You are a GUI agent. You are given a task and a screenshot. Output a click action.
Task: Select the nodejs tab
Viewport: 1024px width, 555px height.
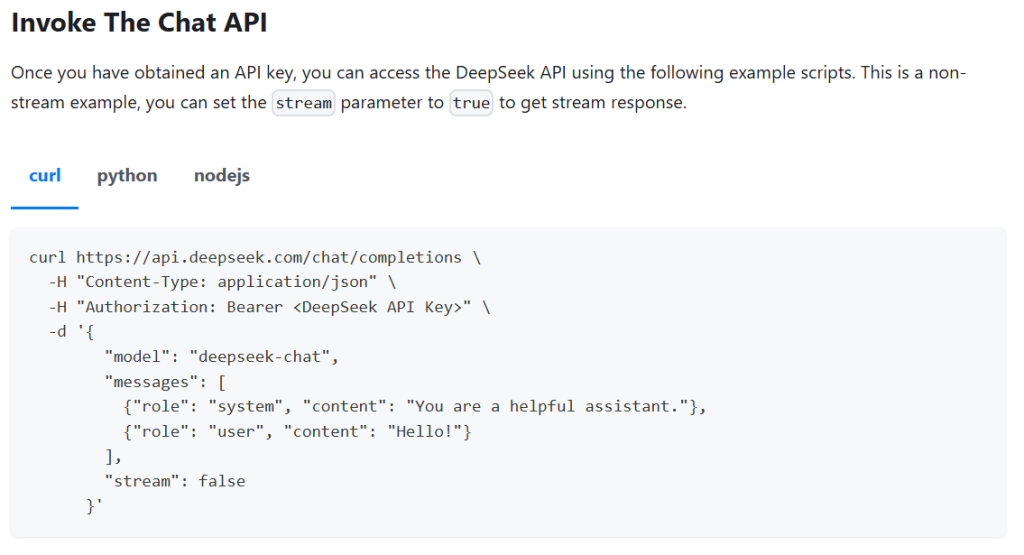click(221, 176)
